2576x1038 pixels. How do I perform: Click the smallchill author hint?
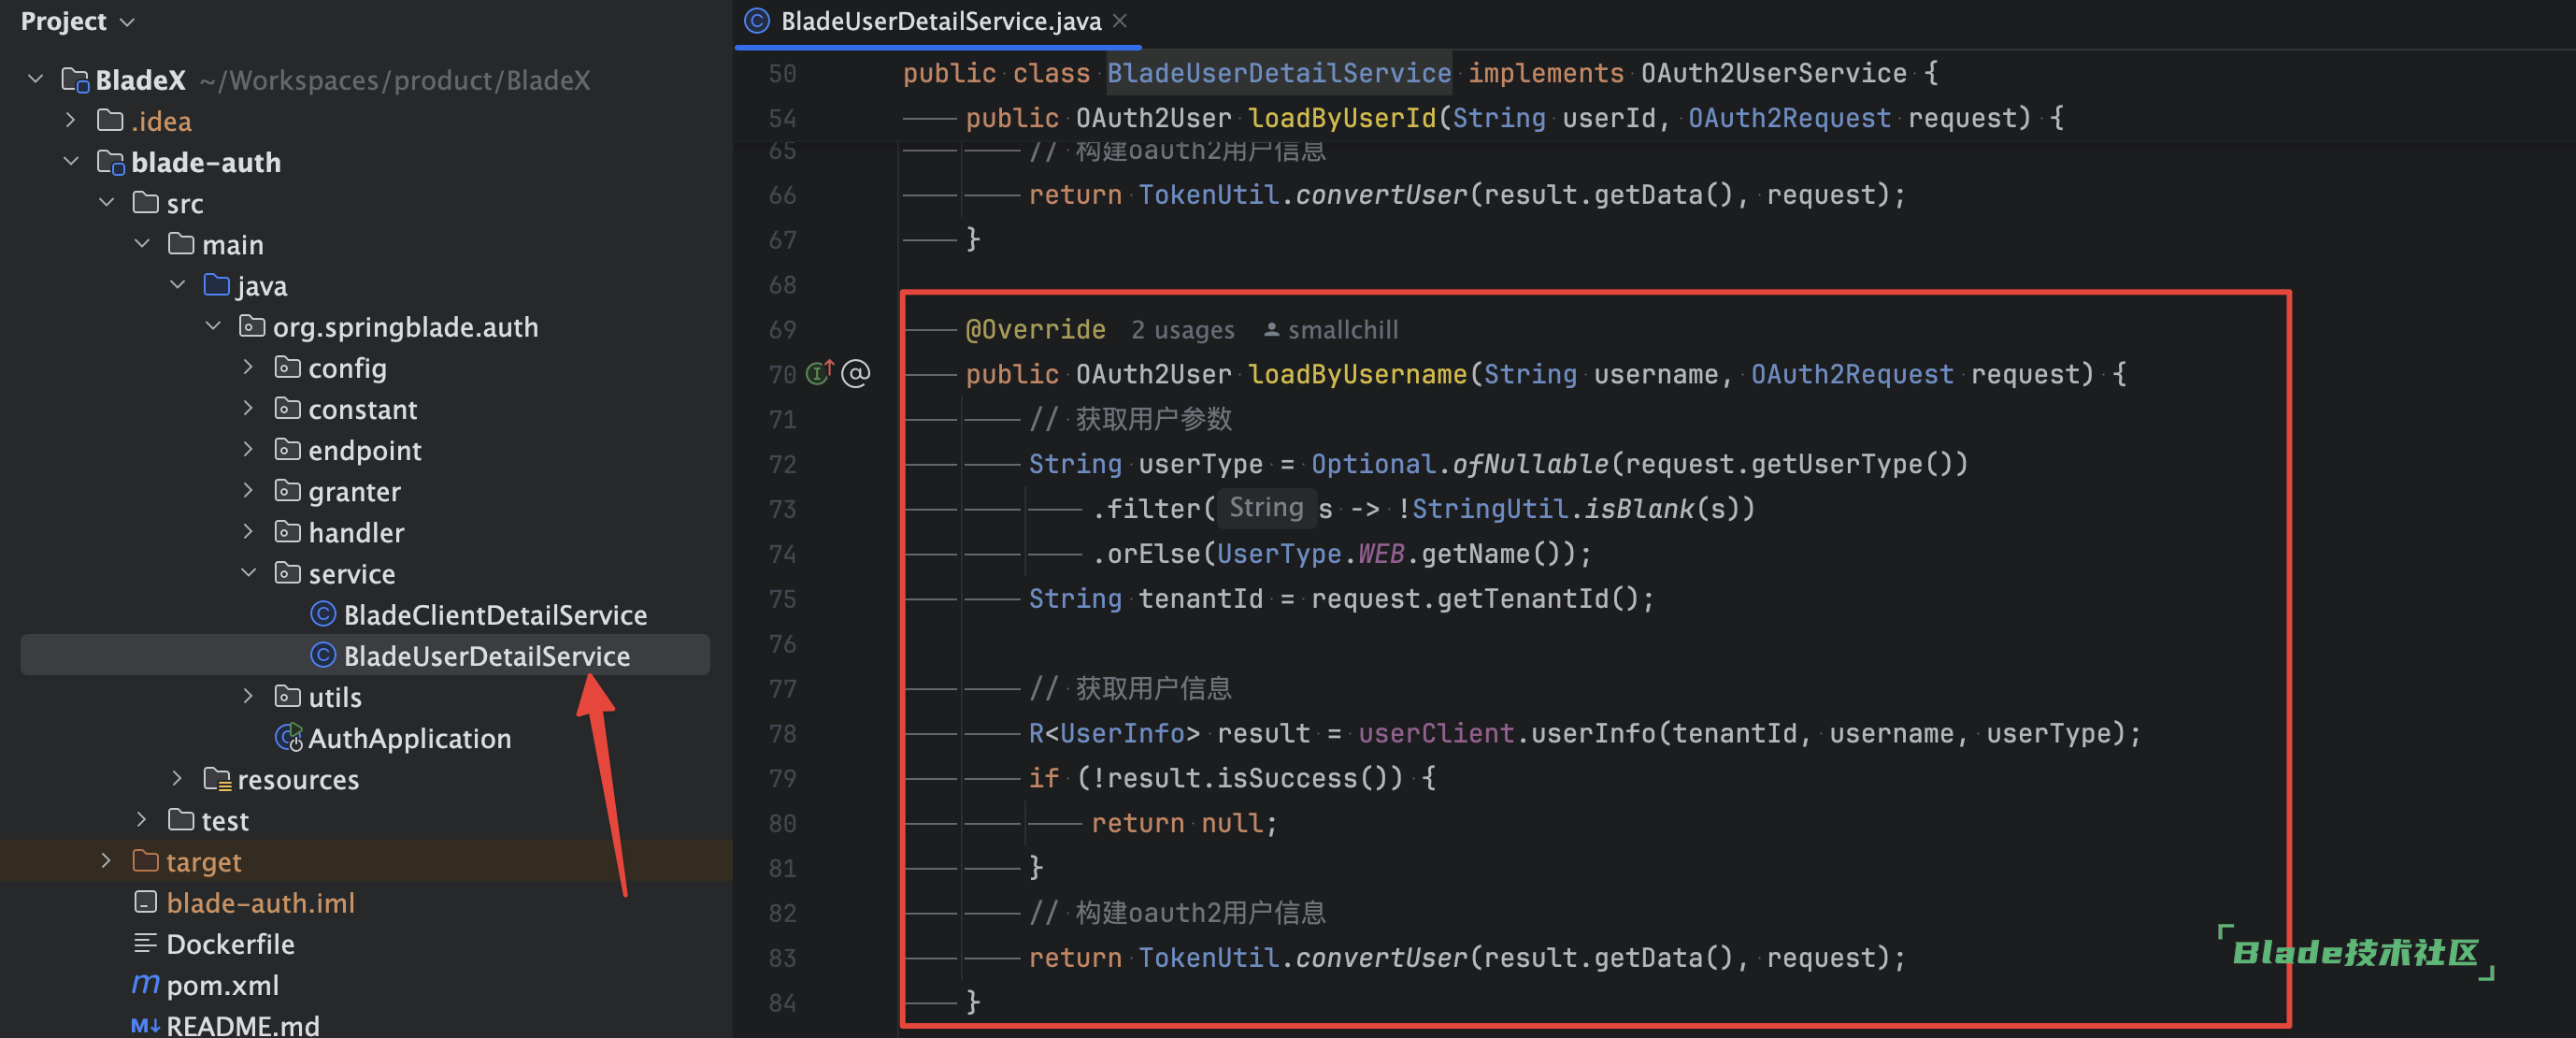(1331, 330)
